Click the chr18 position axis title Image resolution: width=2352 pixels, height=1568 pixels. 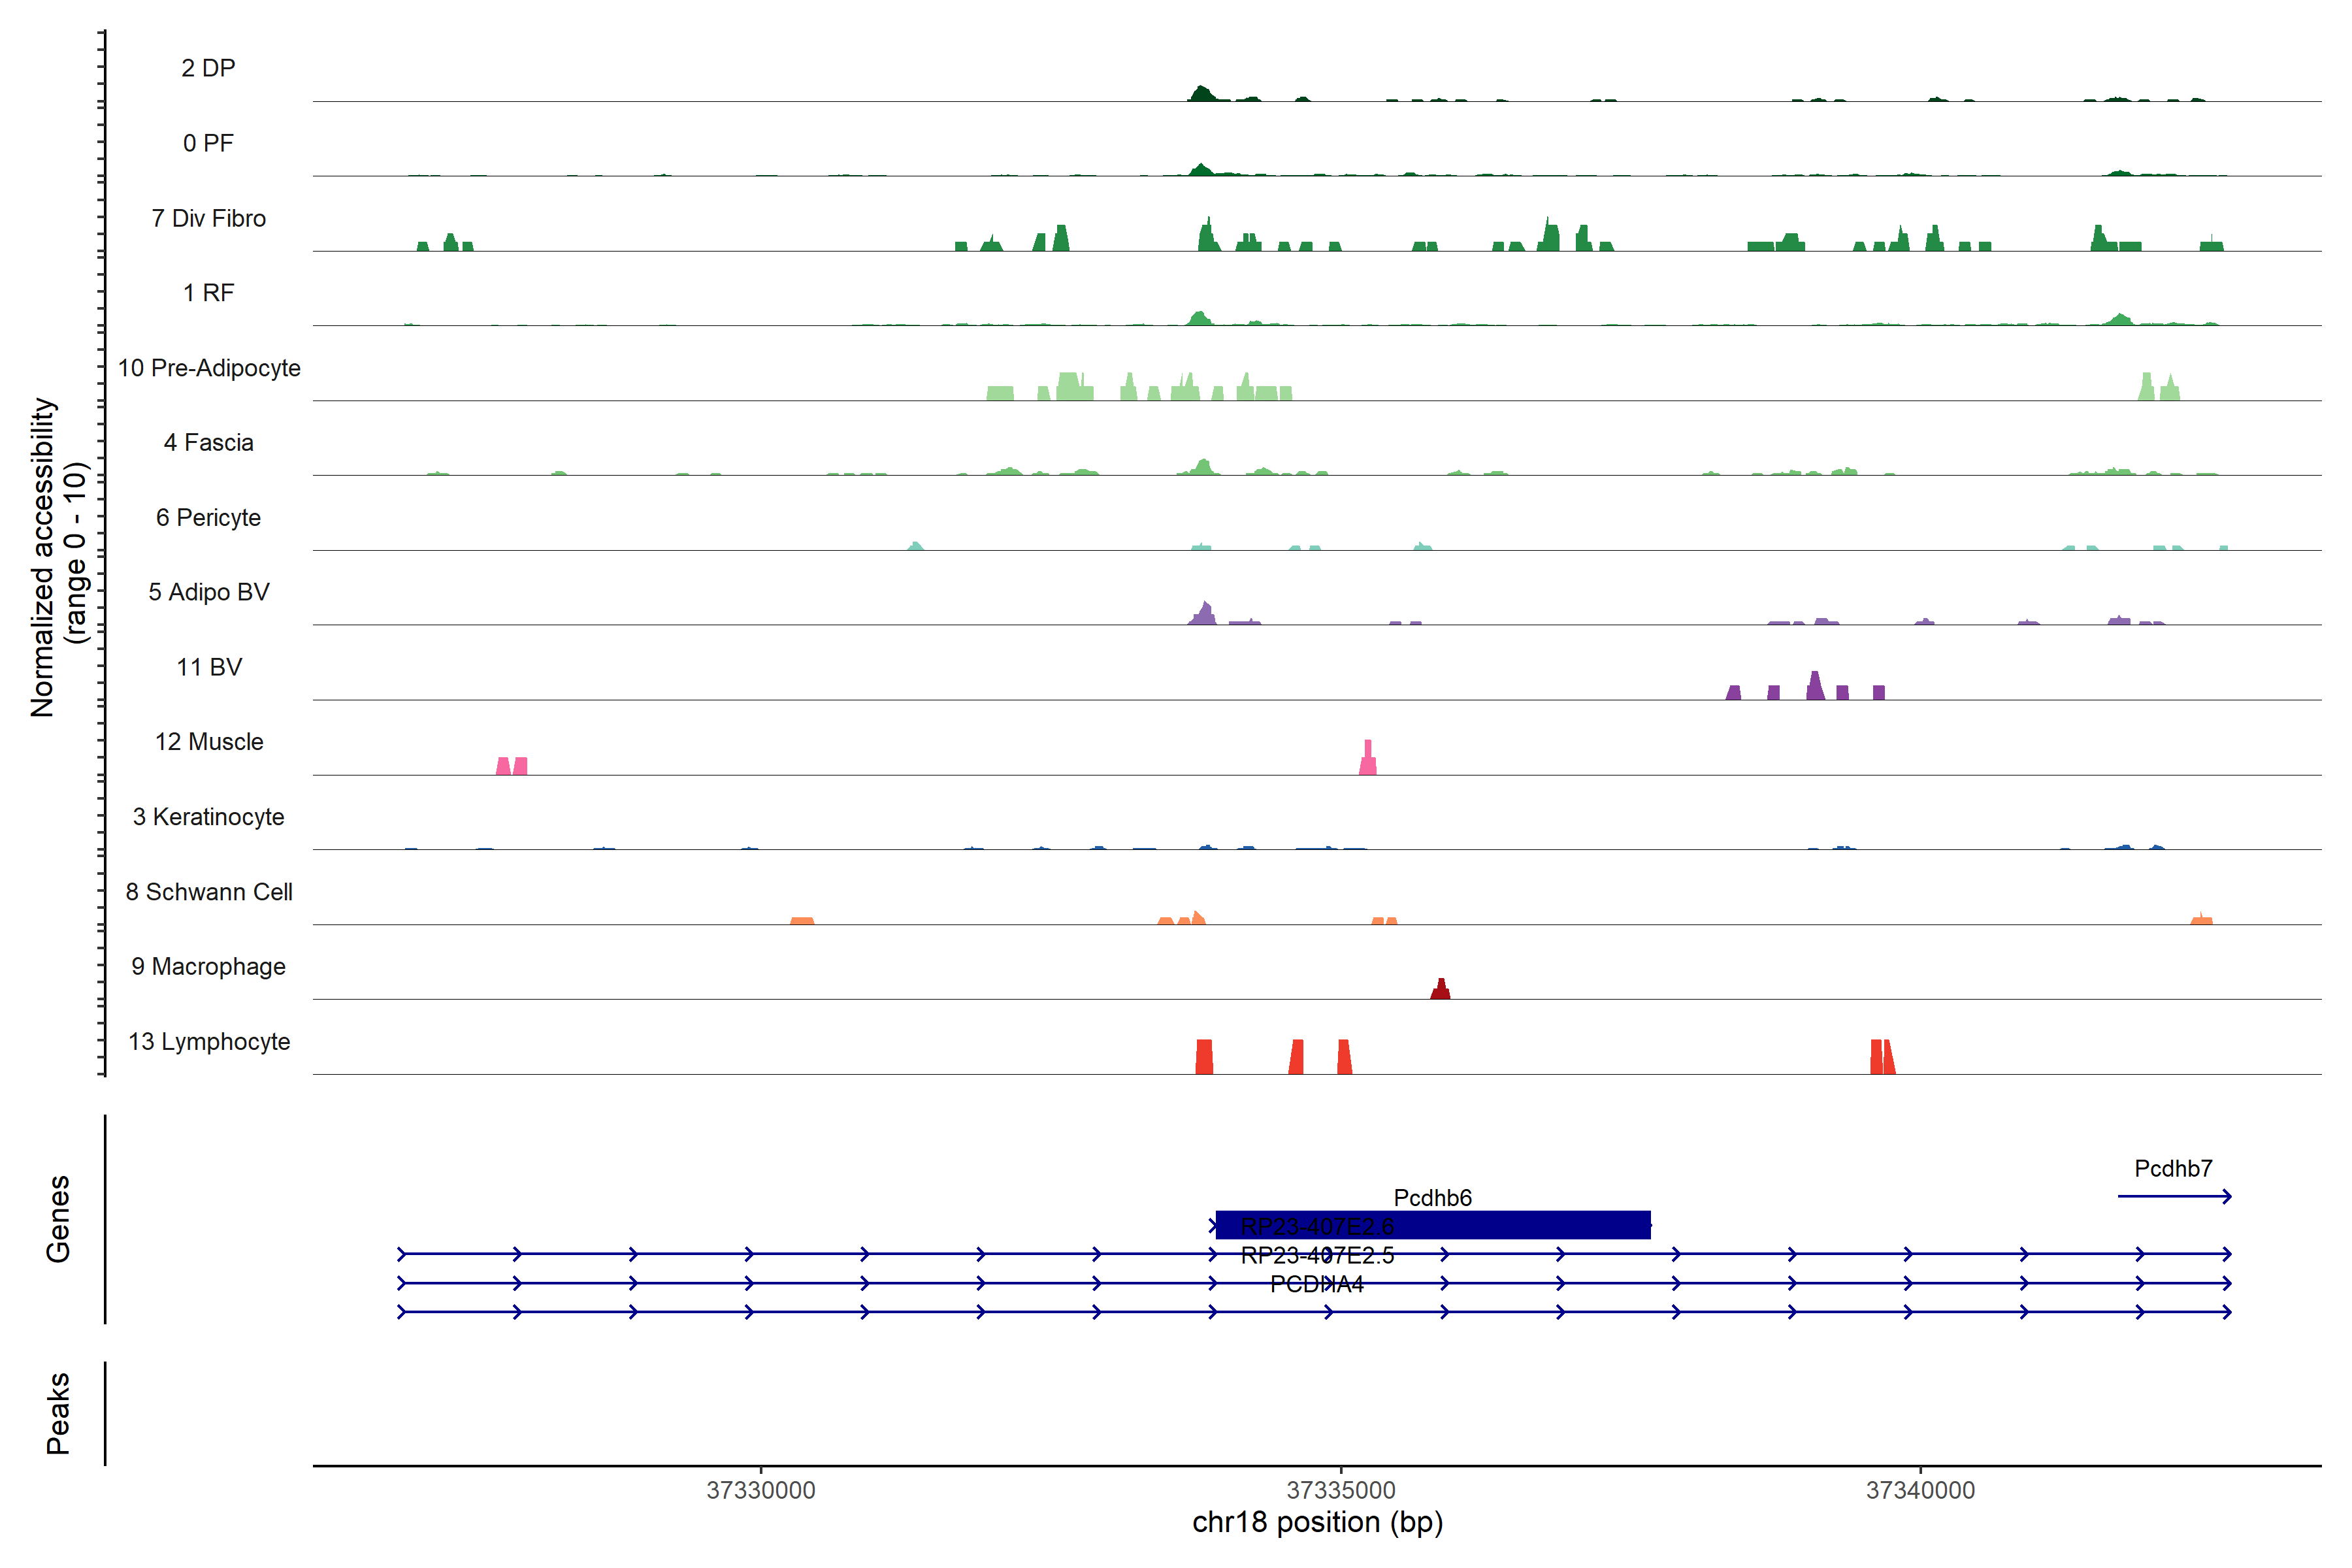[1317, 1523]
